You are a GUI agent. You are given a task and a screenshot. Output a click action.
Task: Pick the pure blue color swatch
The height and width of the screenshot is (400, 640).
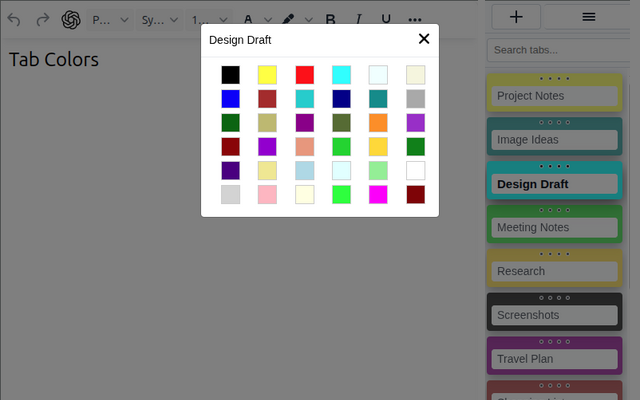coord(231,99)
